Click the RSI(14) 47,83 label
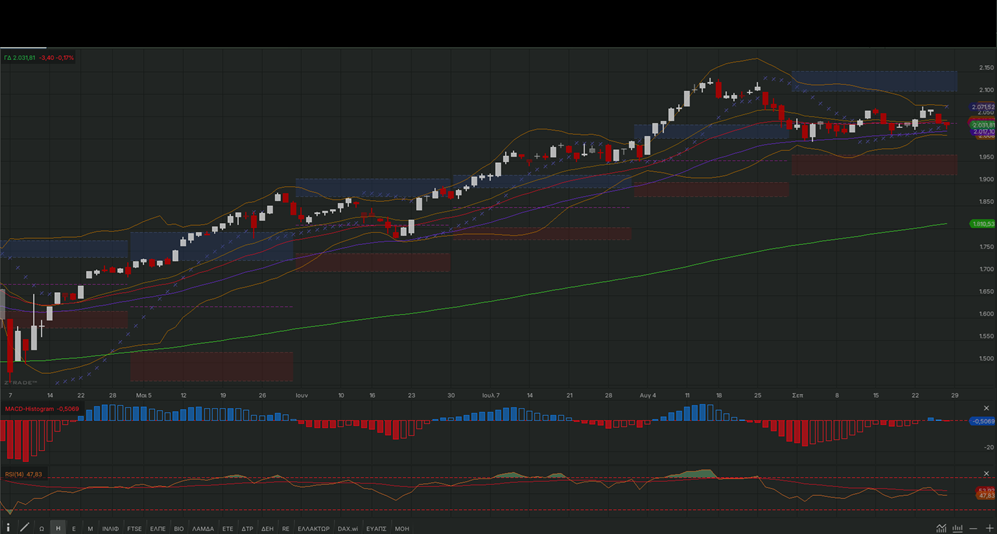The height and width of the screenshot is (534, 997). (24, 474)
